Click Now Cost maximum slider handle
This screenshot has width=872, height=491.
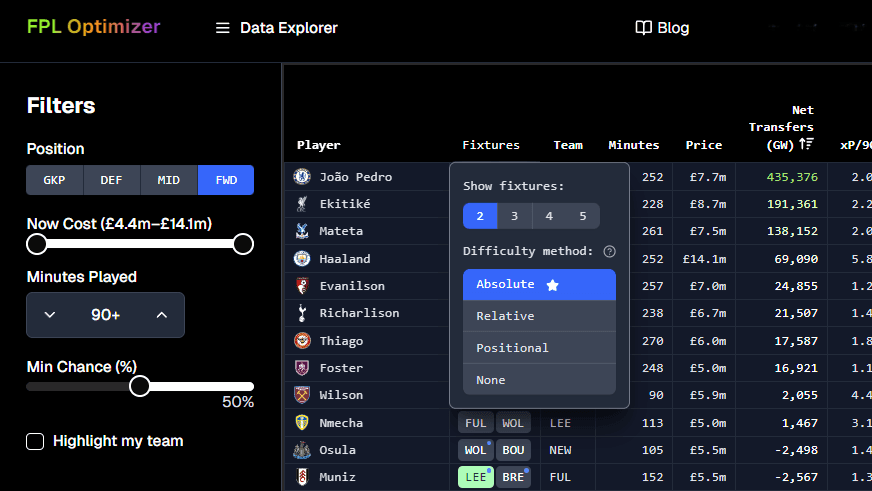pos(243,244)
